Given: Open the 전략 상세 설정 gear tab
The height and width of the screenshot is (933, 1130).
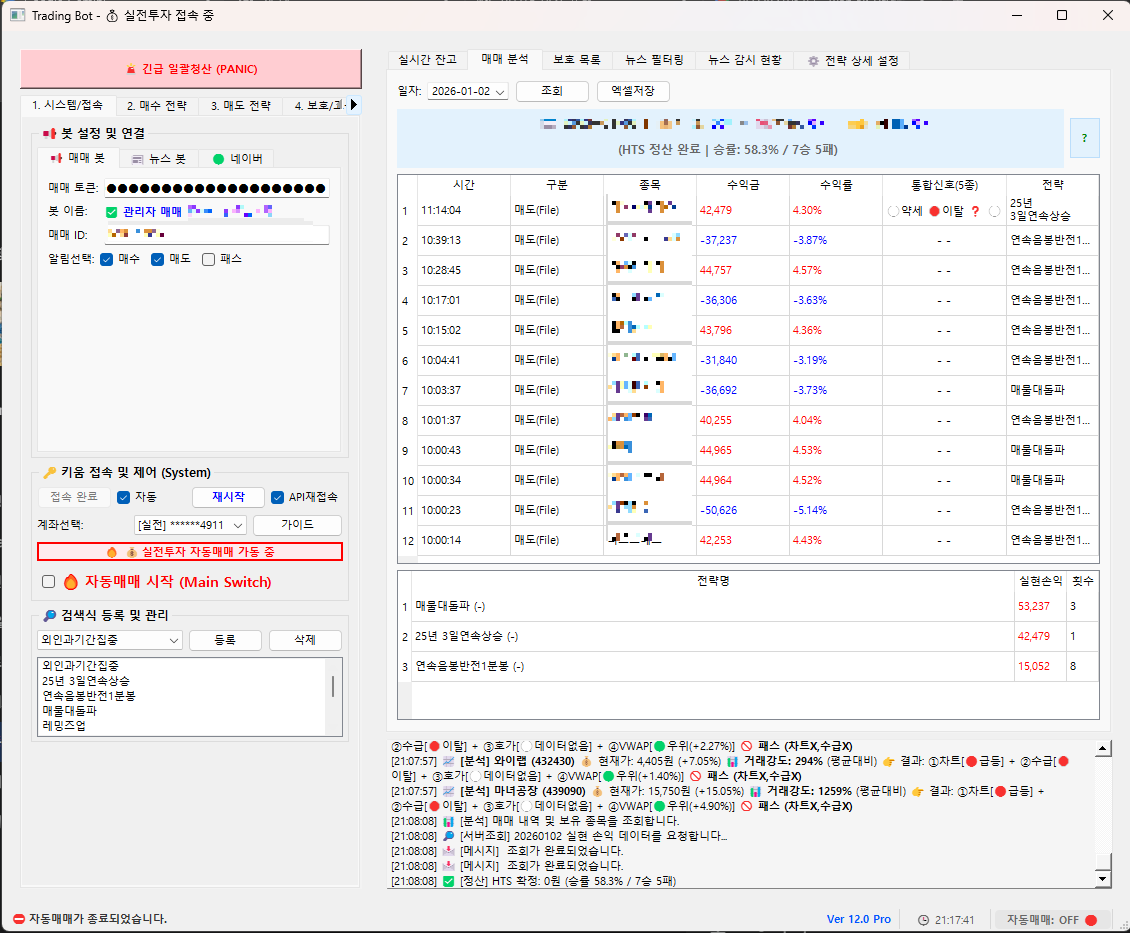Looking at the screenshot, I should pyautogui.click(x=853, y=61).
